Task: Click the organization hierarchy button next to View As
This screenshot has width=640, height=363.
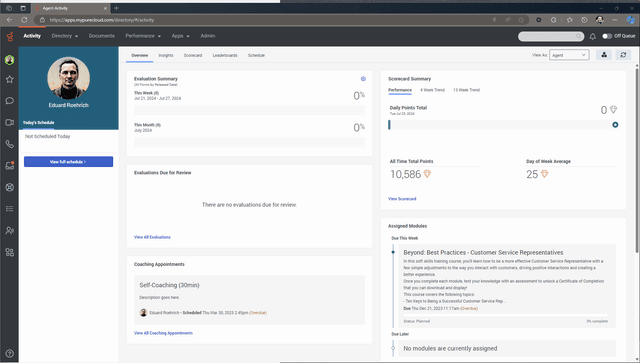Action: (x=604, y=55)
